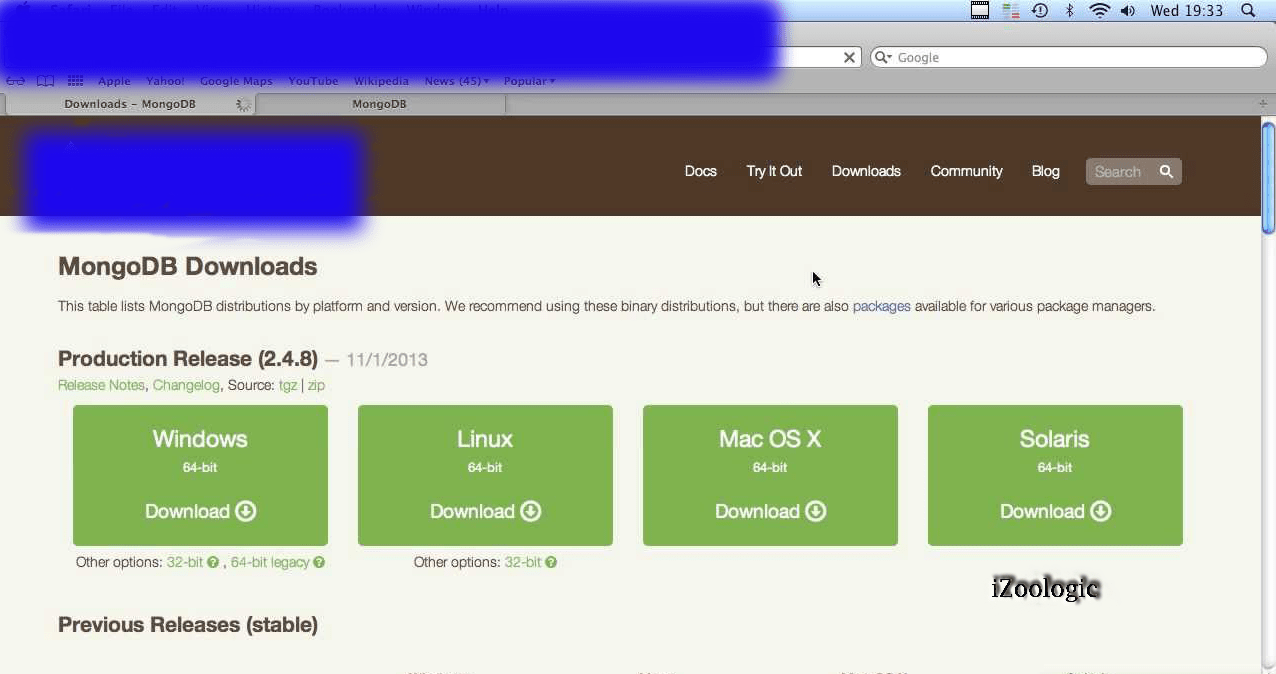The width and height of the screenshot is (1276, 674).
Task: Open the Google search engine dropdown magnifier
Action: 883,58
